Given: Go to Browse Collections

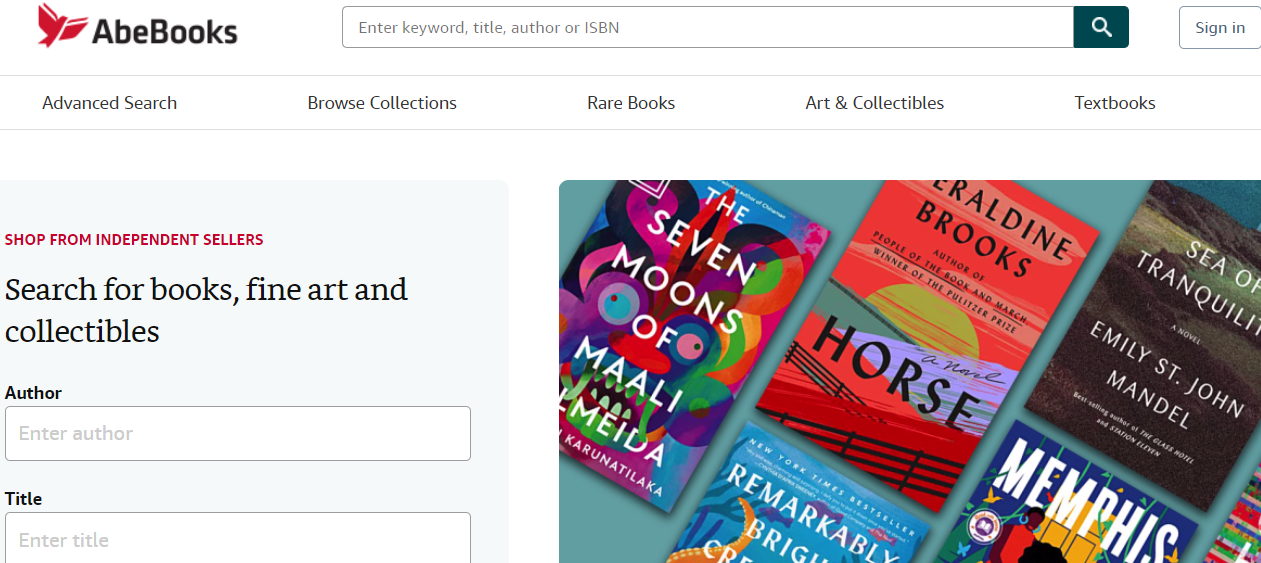Looking at the screenshot, I should [382, 103].
